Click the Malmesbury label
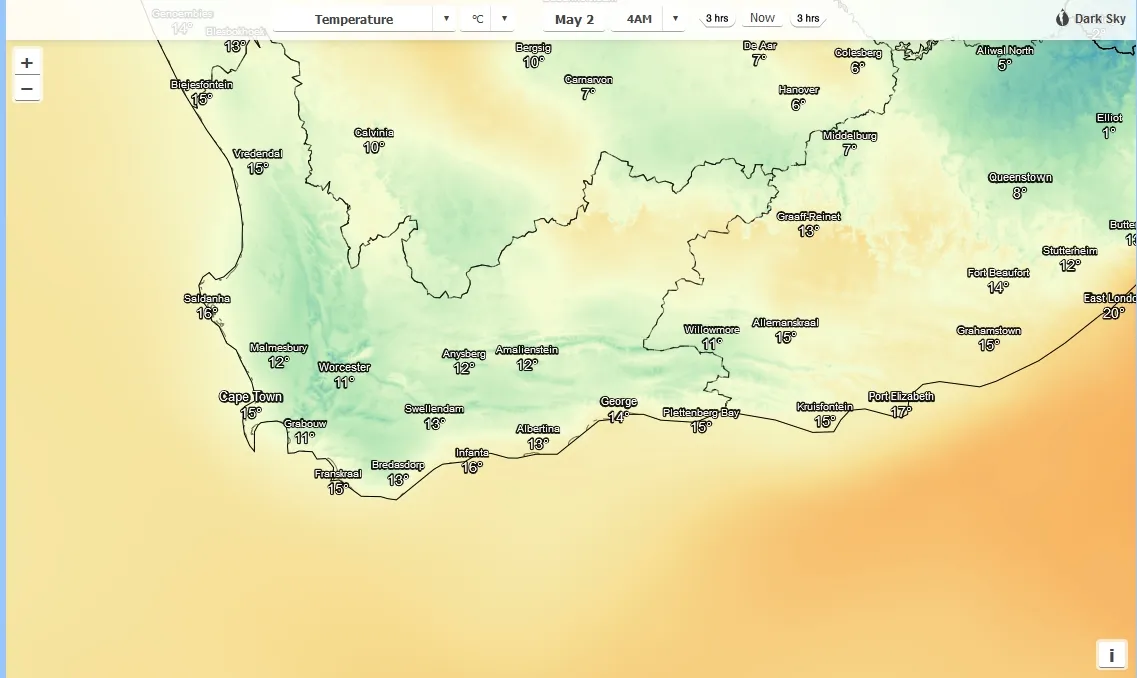Image resolution: width=1137 pixels, height=678 pixels. pyautogui.click(x=279, y=348)
